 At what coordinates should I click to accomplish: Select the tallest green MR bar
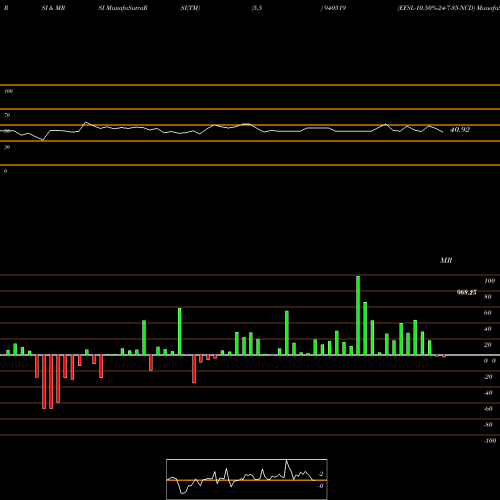(358, 315)
